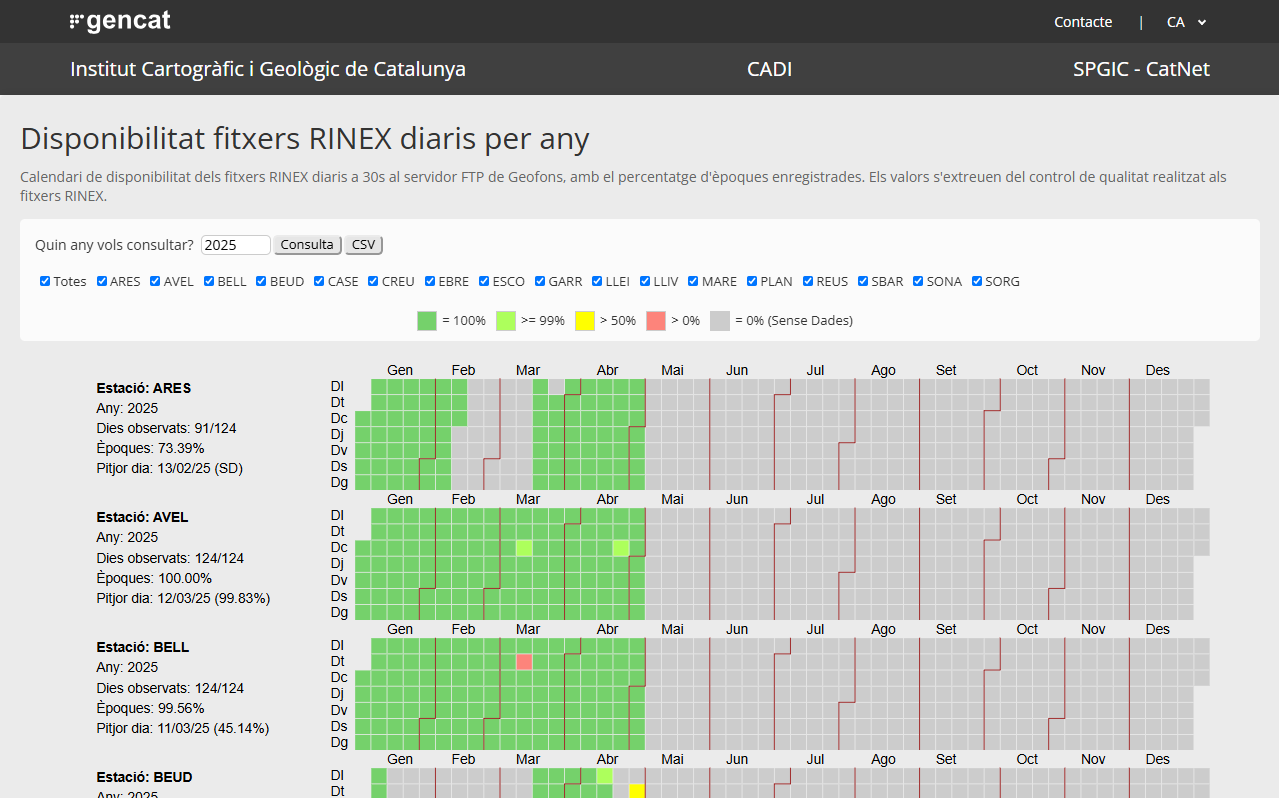Open the Contacte link
Viewport: 1279px width, 798px height.
pos(1083,22)
